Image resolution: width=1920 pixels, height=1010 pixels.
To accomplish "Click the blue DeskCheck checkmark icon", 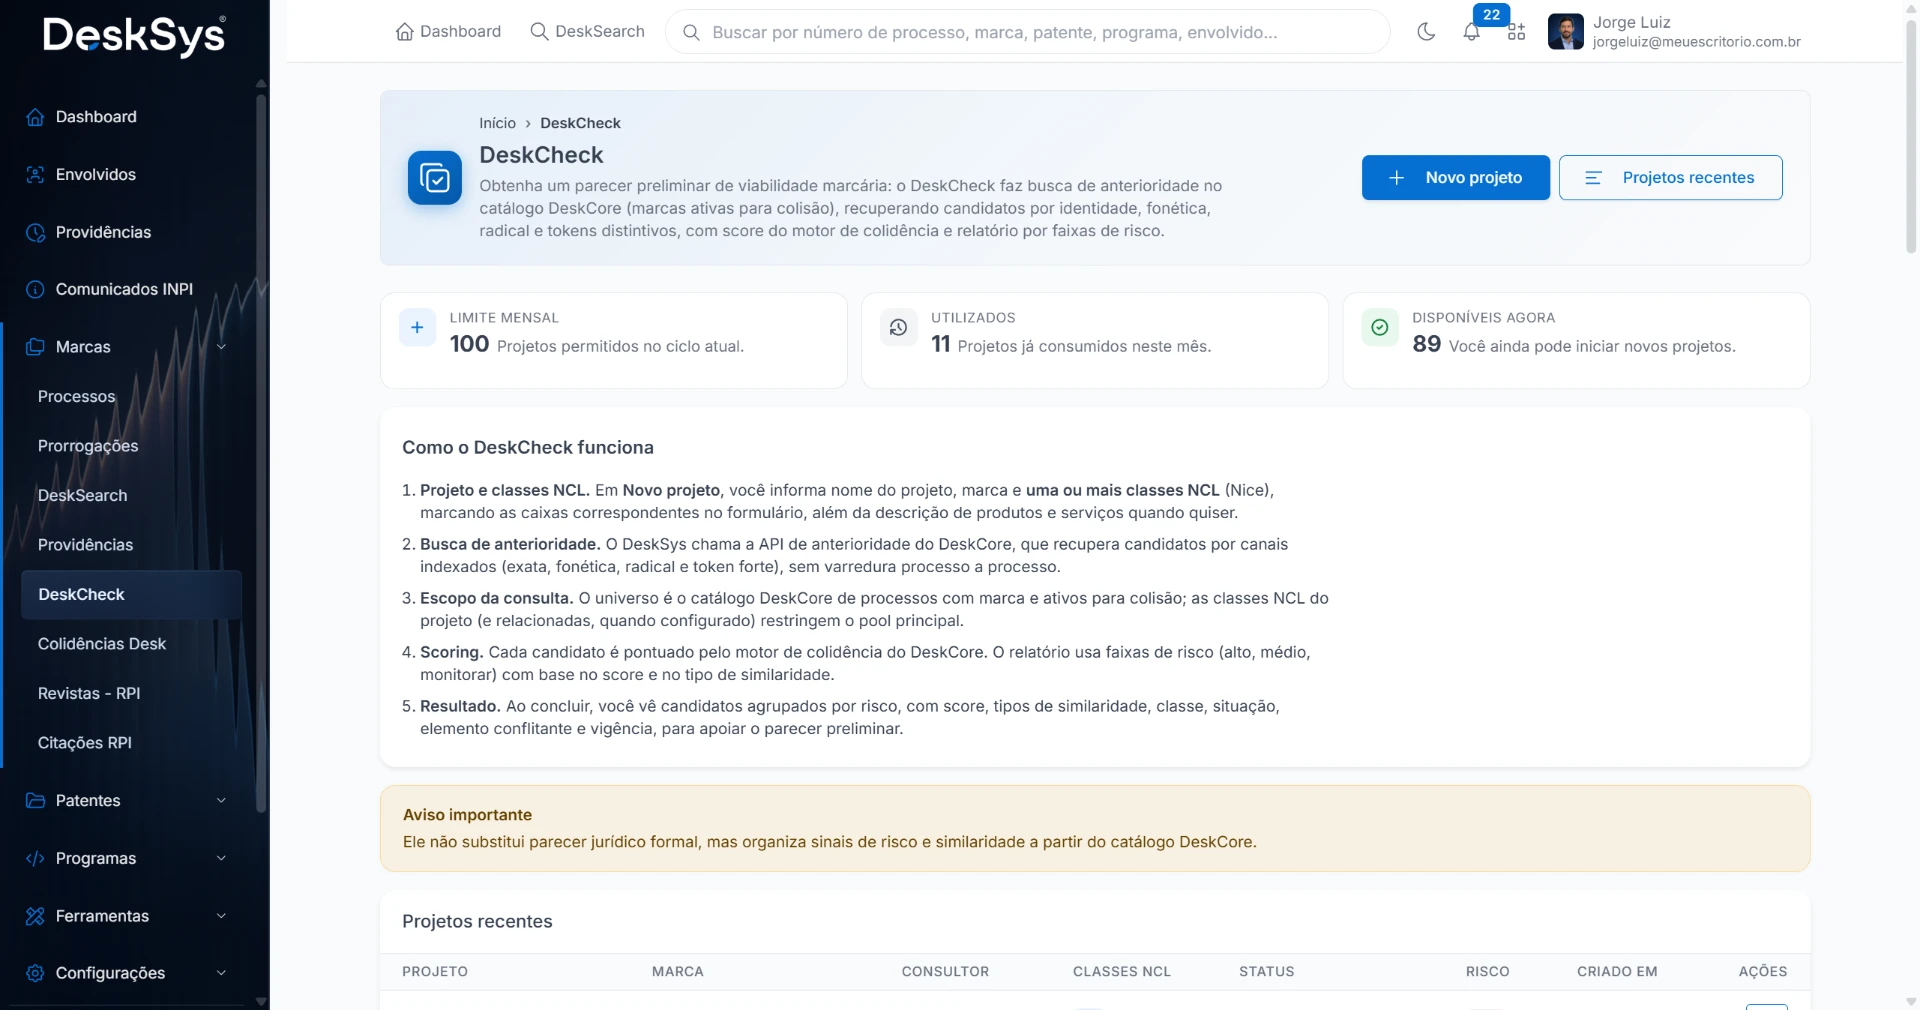I will coord(435,178).
